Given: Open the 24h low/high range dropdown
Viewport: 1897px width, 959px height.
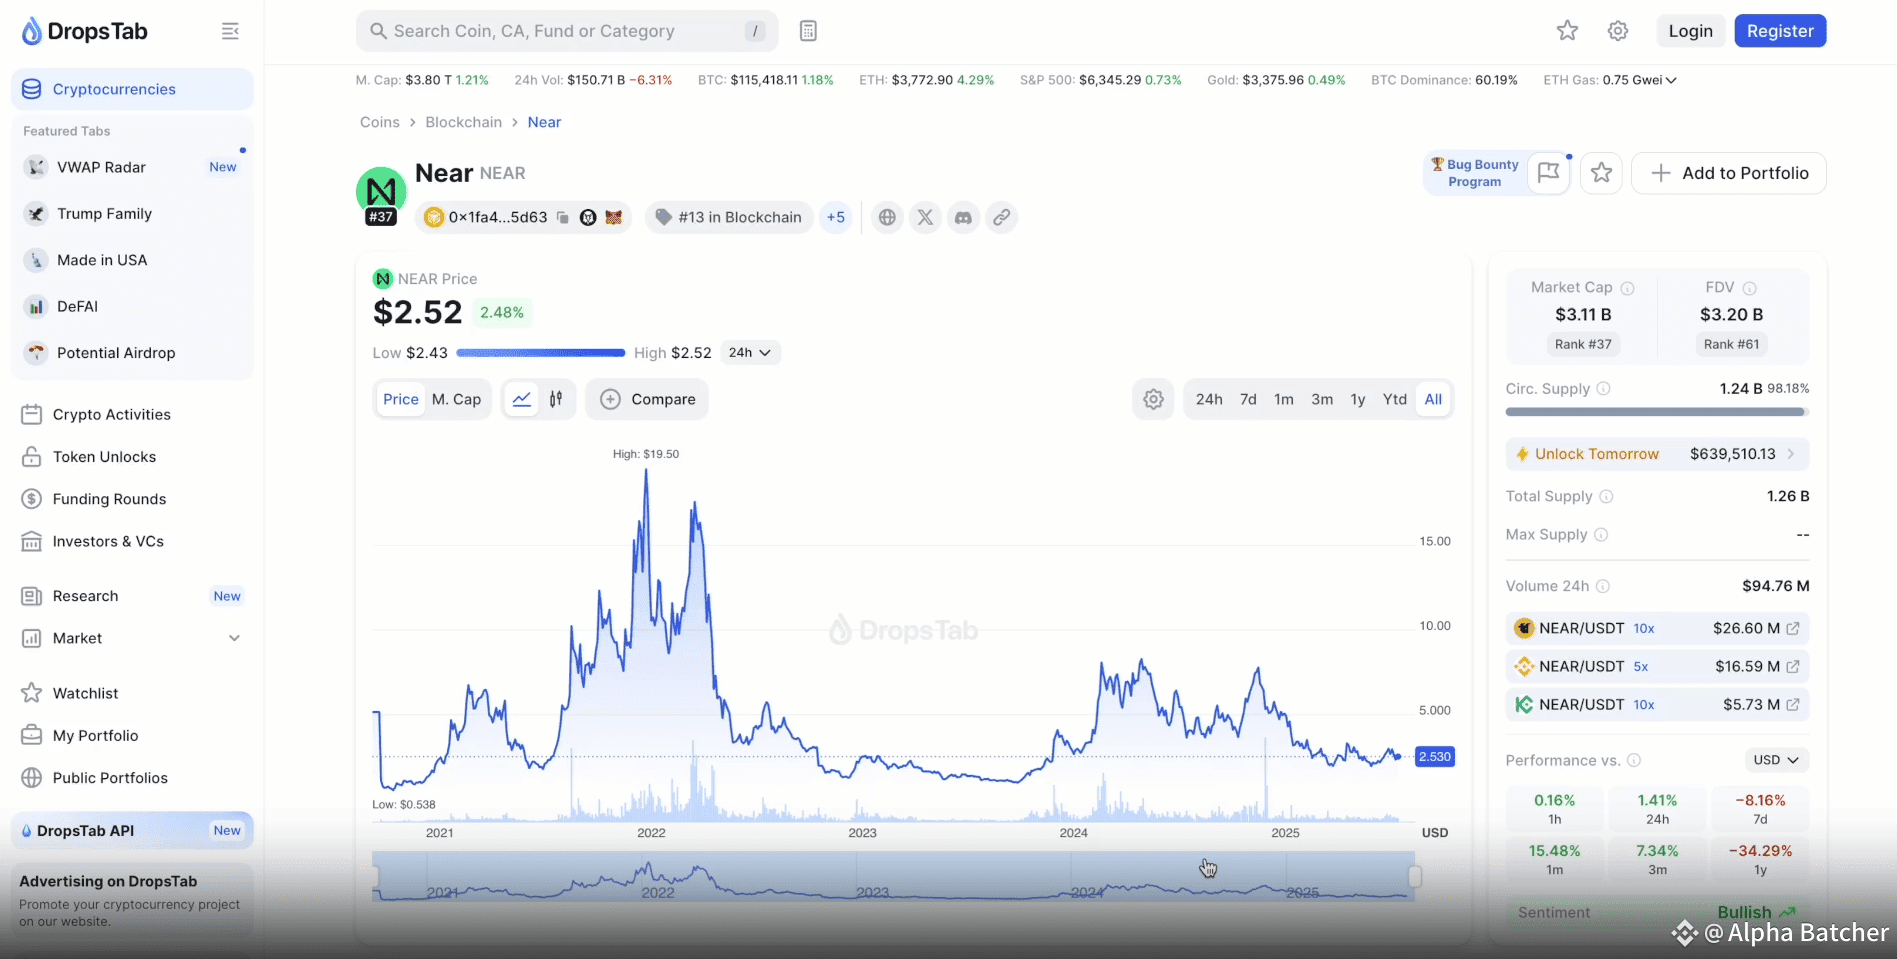Looking at the screenshot, I should (750, 353).
